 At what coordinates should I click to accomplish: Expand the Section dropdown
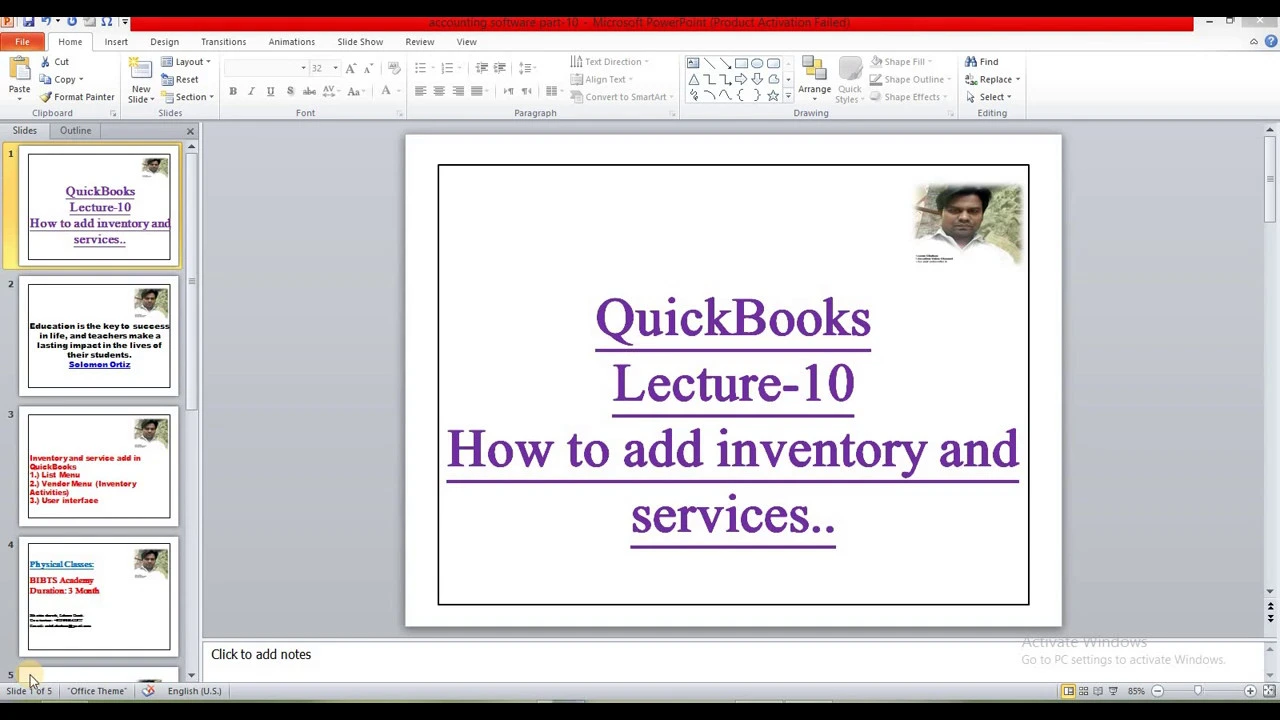point(188,97)
